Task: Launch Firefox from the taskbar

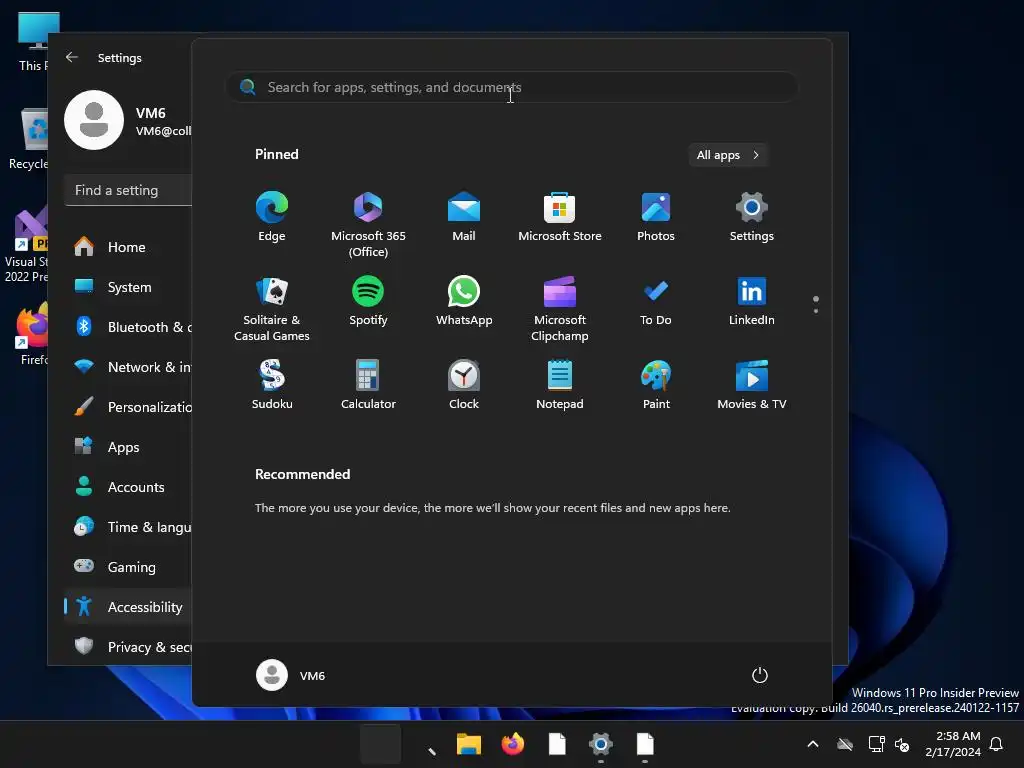Action: (513, 744)
